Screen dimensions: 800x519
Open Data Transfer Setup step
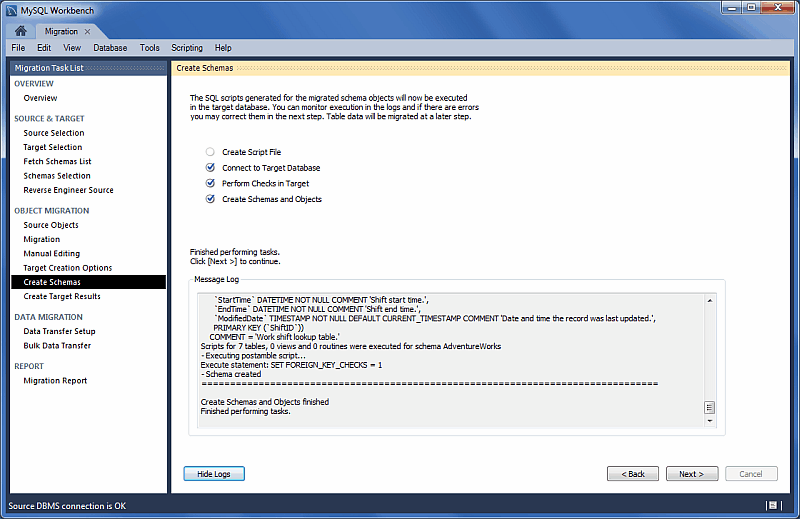click(60, 331)
